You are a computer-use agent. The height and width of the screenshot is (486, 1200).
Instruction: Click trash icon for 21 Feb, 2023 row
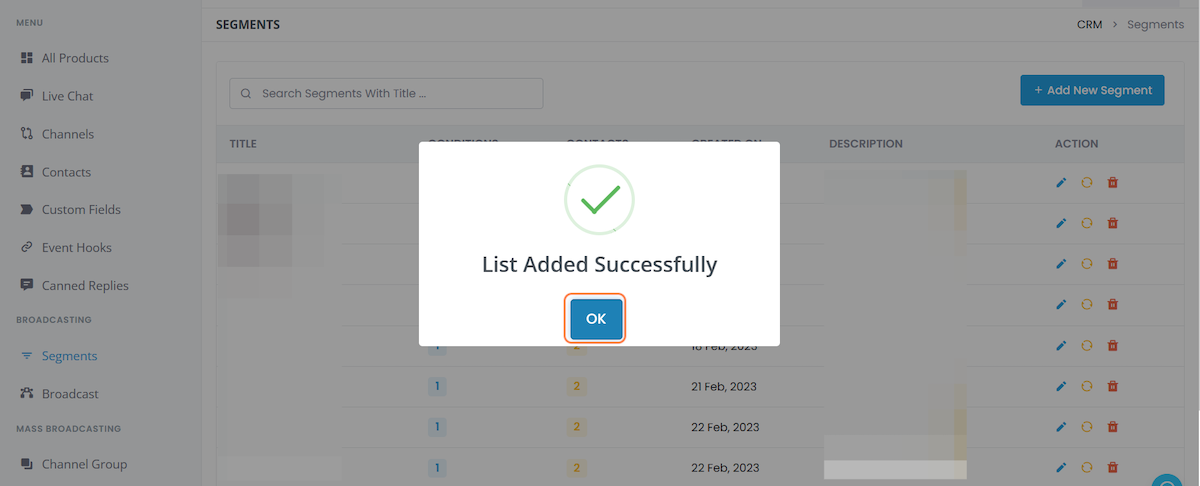[1113, 386]
